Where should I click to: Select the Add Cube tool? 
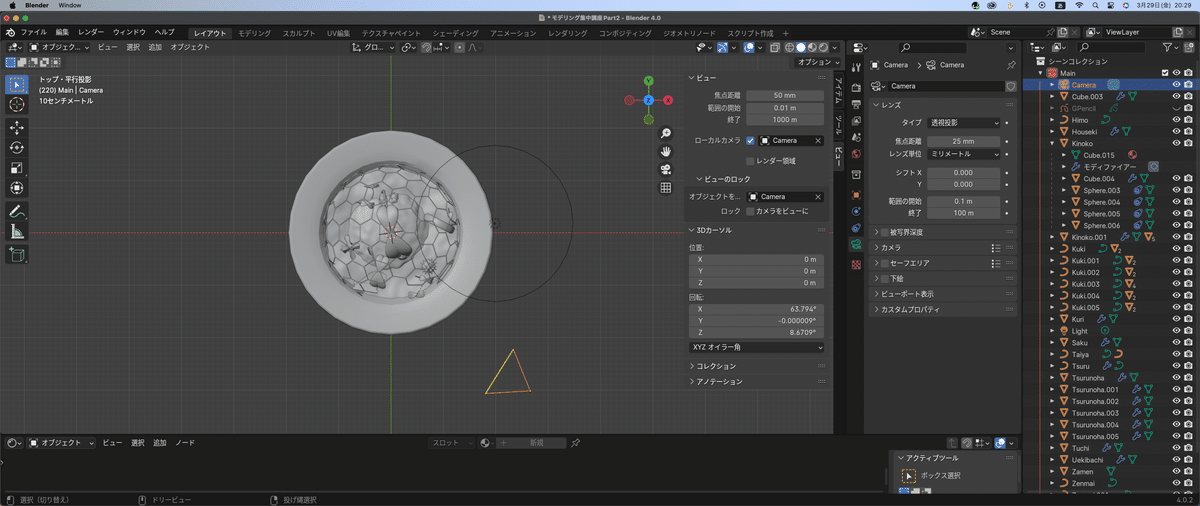click(x=17, y=256)
